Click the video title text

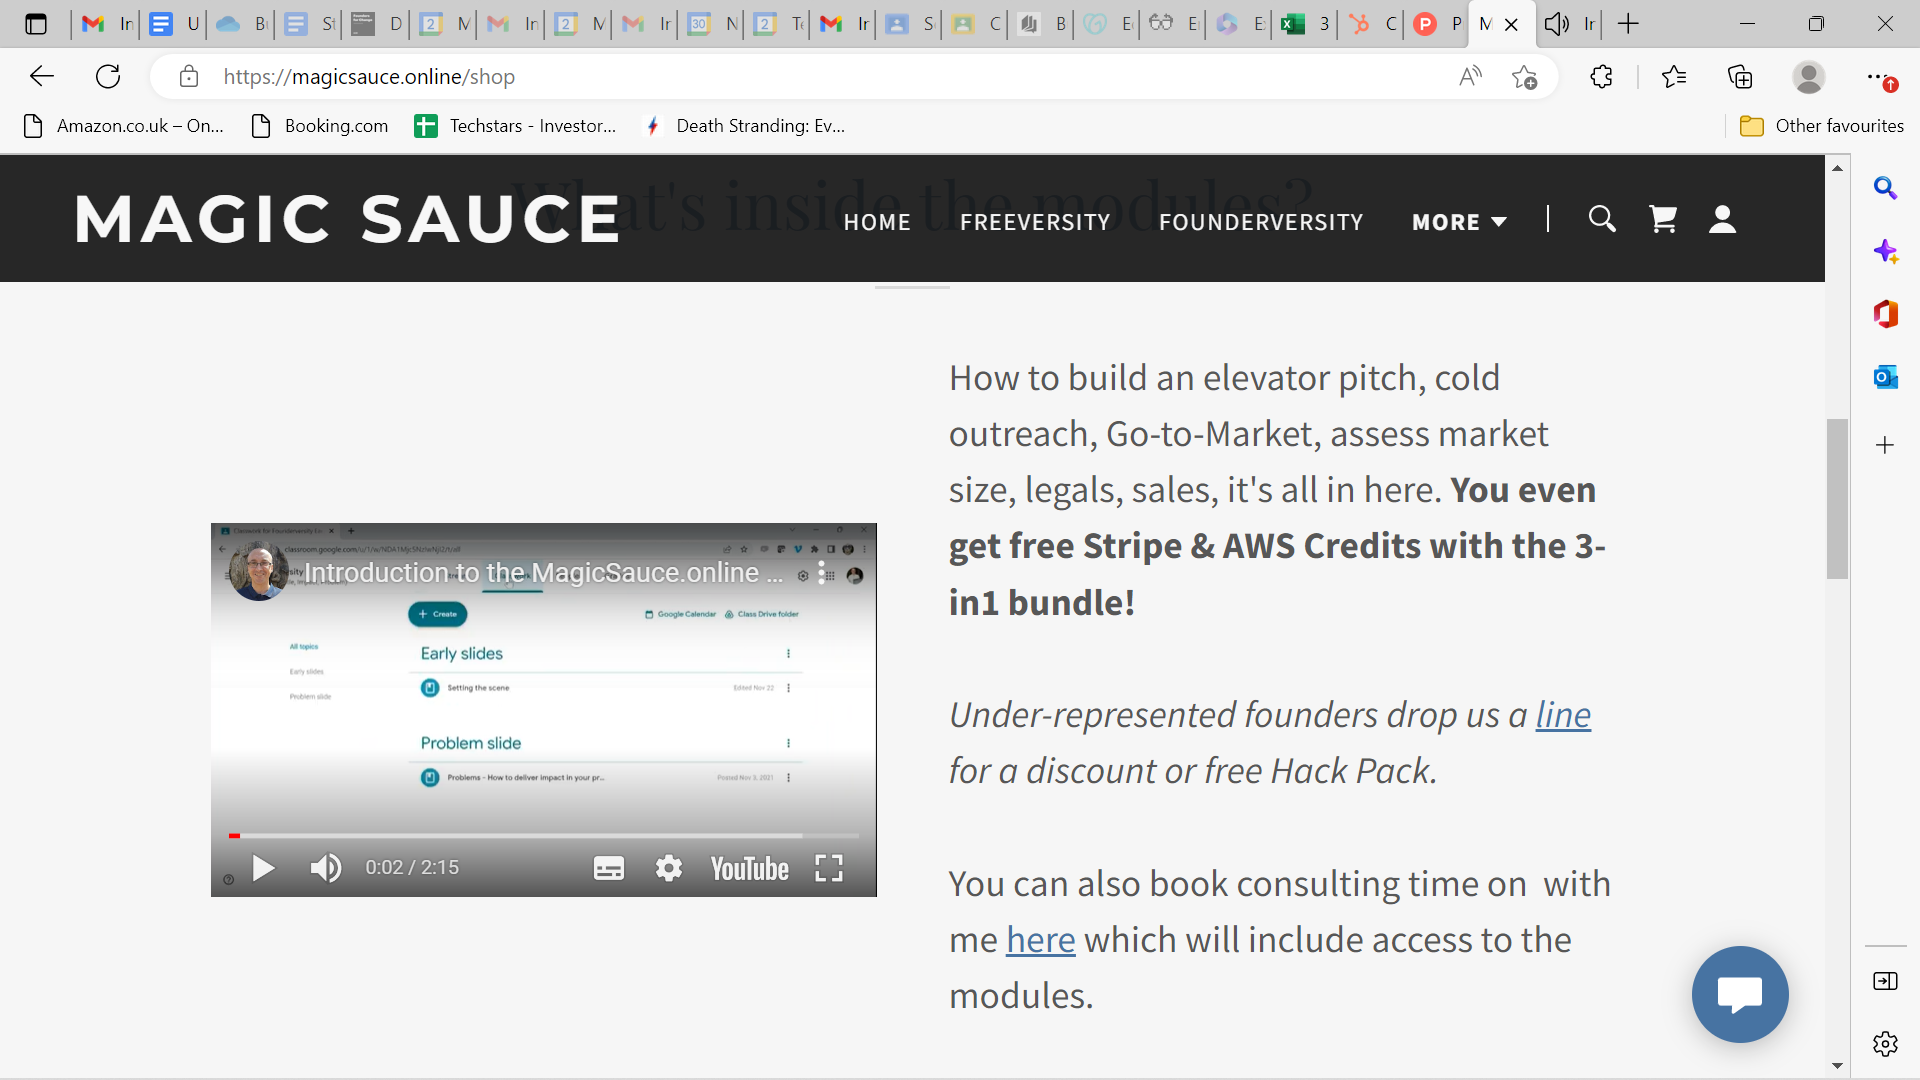(543, 572)
